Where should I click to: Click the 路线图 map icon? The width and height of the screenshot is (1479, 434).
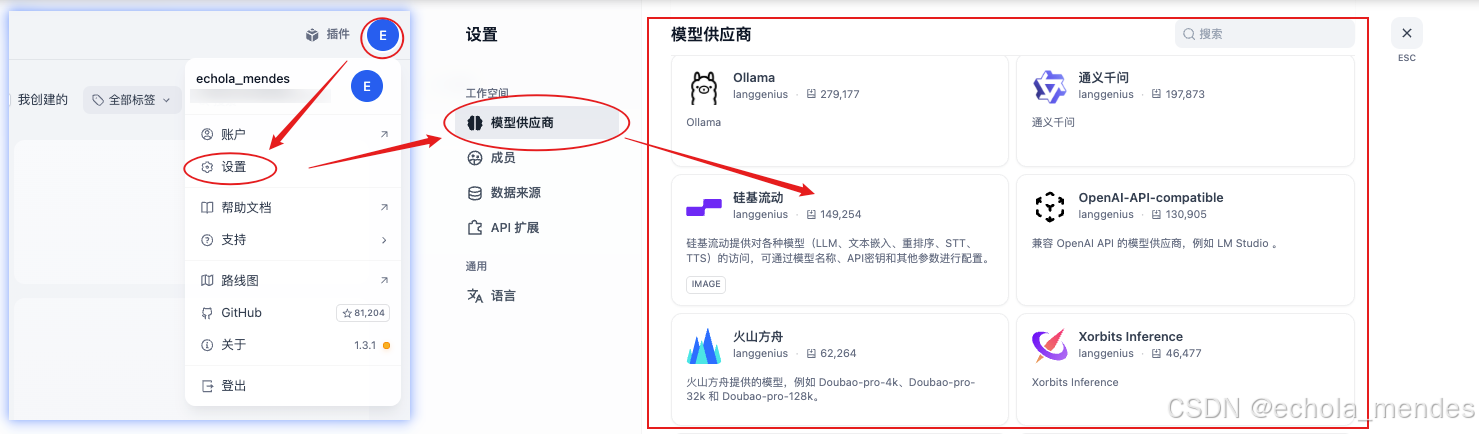[x=207, y=281]
